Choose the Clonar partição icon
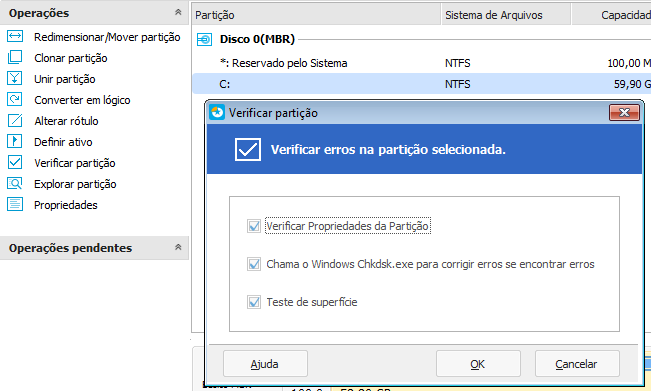The height and width of the screenshot is (391, 651). (15, 57)
